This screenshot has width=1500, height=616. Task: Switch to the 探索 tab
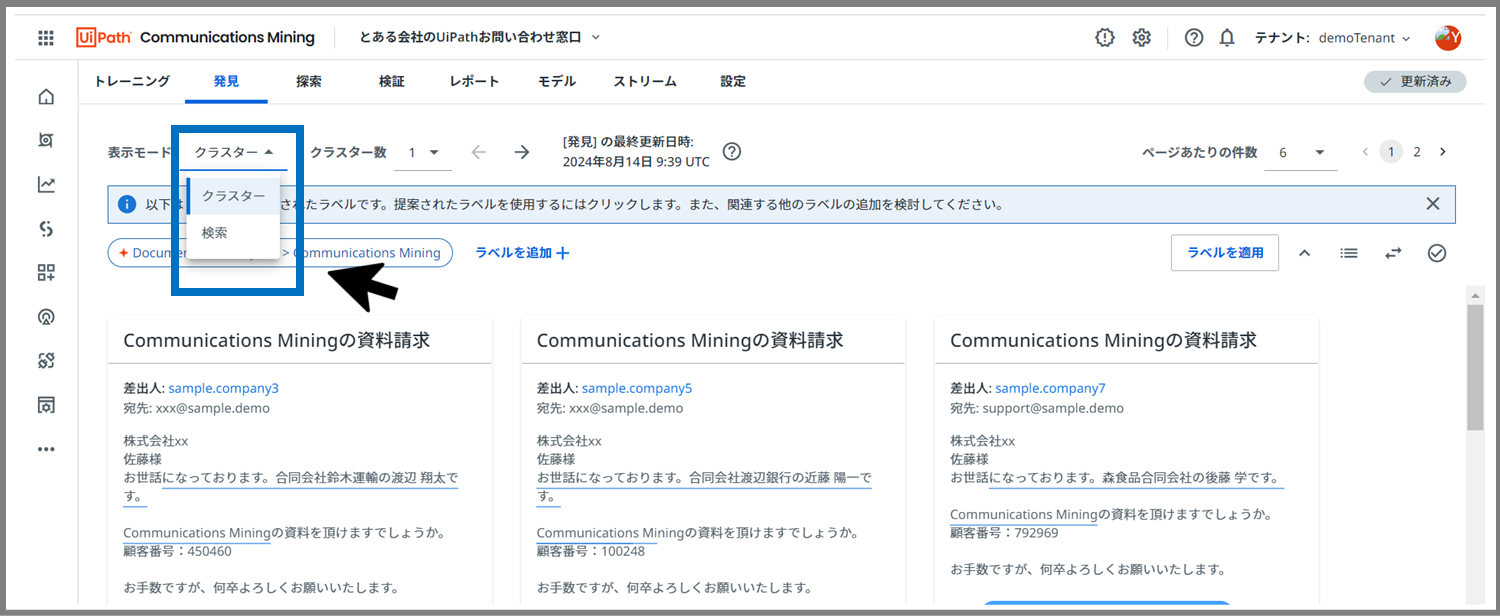point(309,82)
